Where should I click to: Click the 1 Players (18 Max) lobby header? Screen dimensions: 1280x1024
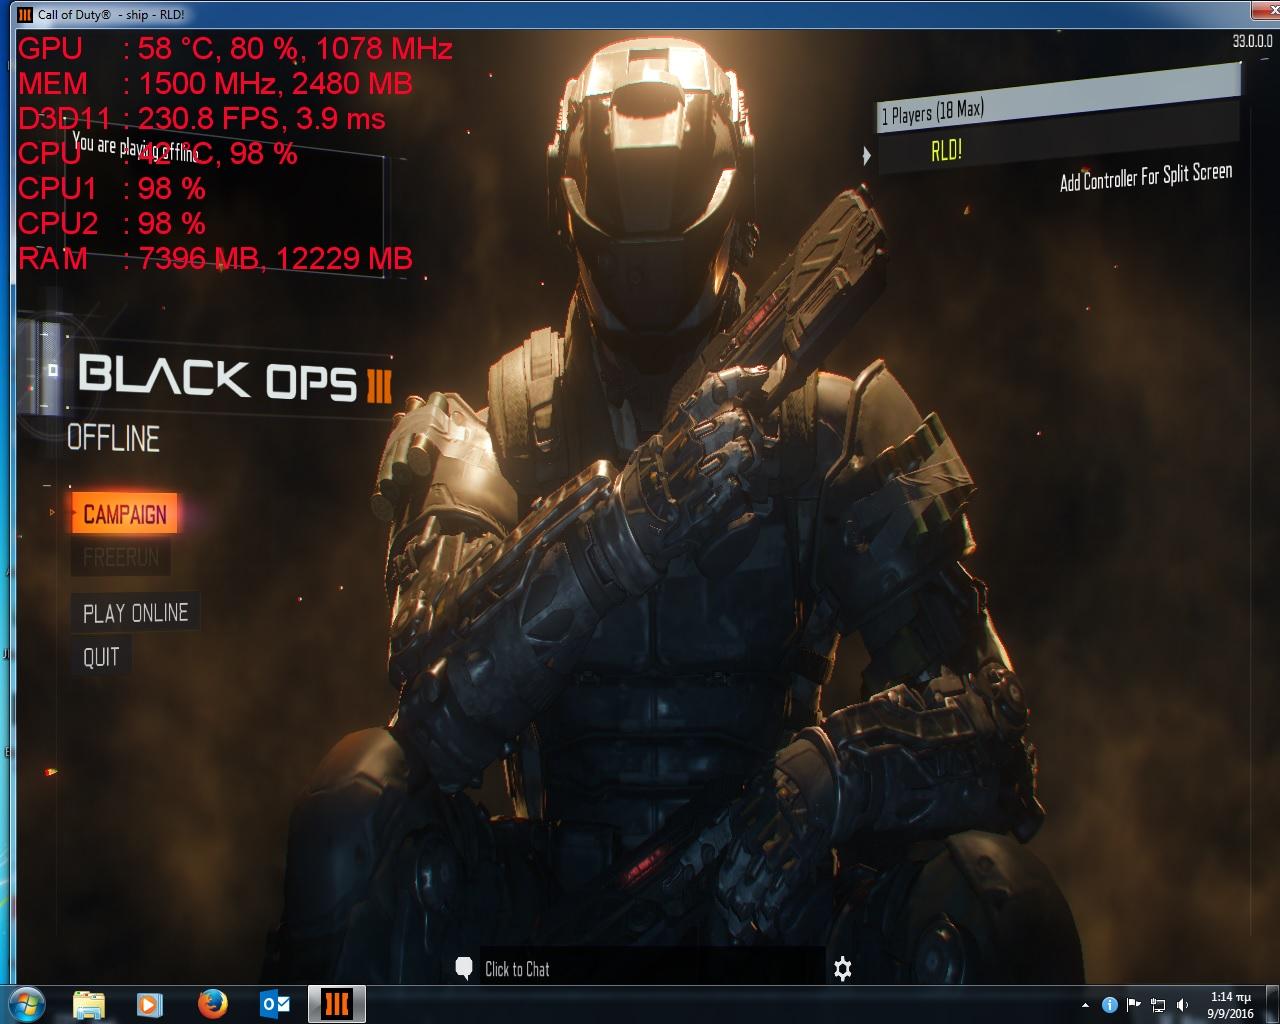coord(1059,98)
